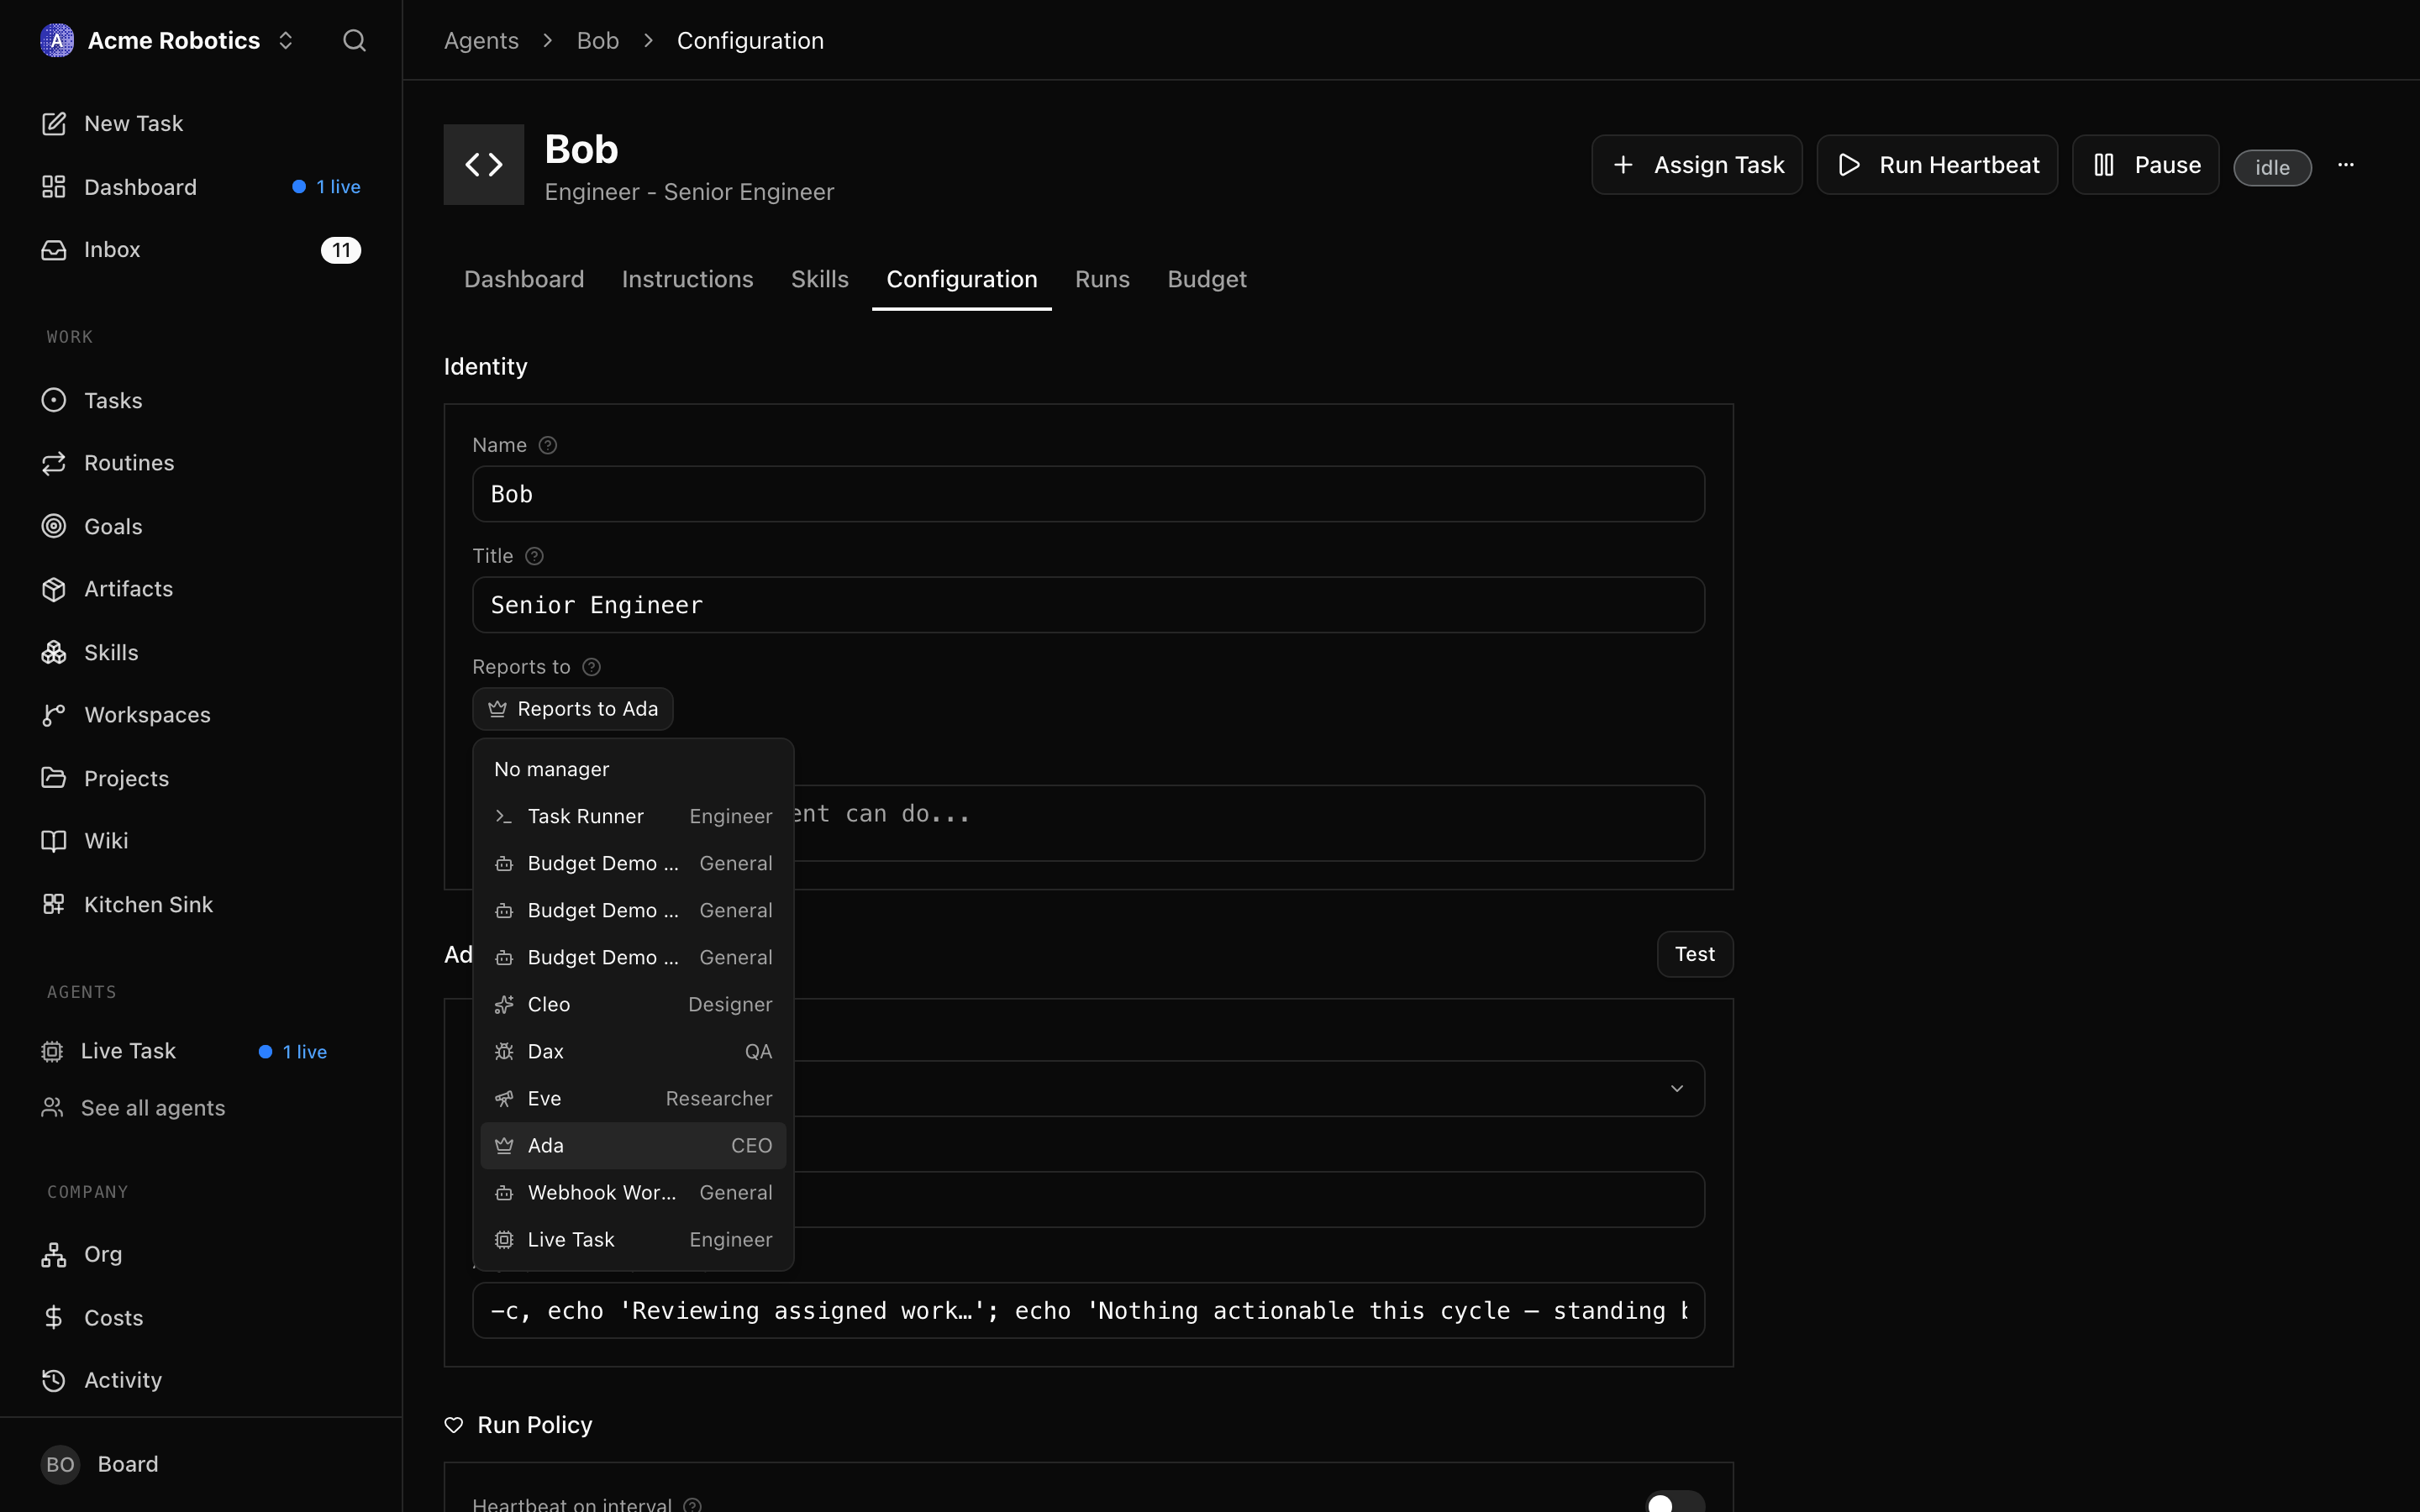Viewport: 2420px width, 1512px height.
Task: Click the Skills sidebar icon
Action: [54, 652]
